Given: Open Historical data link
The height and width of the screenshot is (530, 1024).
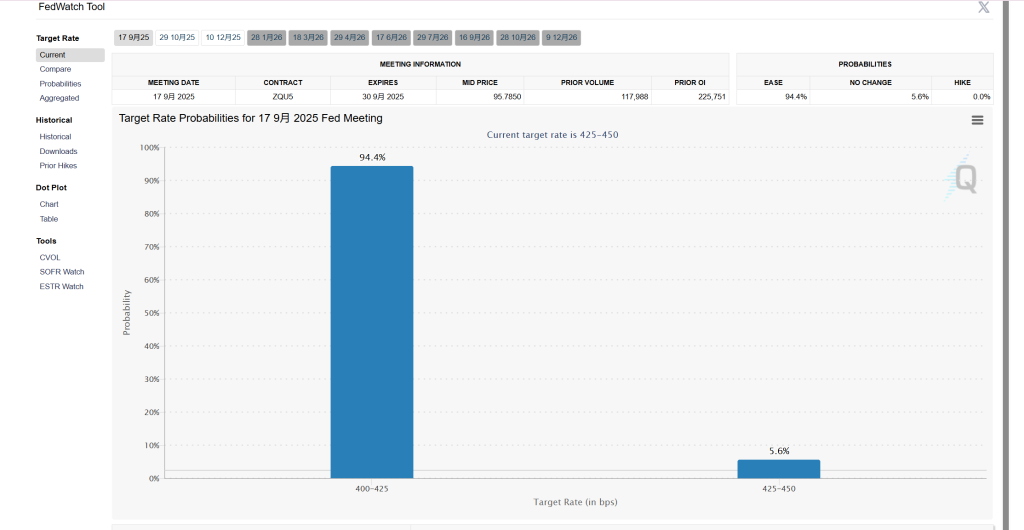Looking at the screenshot, I should coord(55,136).
